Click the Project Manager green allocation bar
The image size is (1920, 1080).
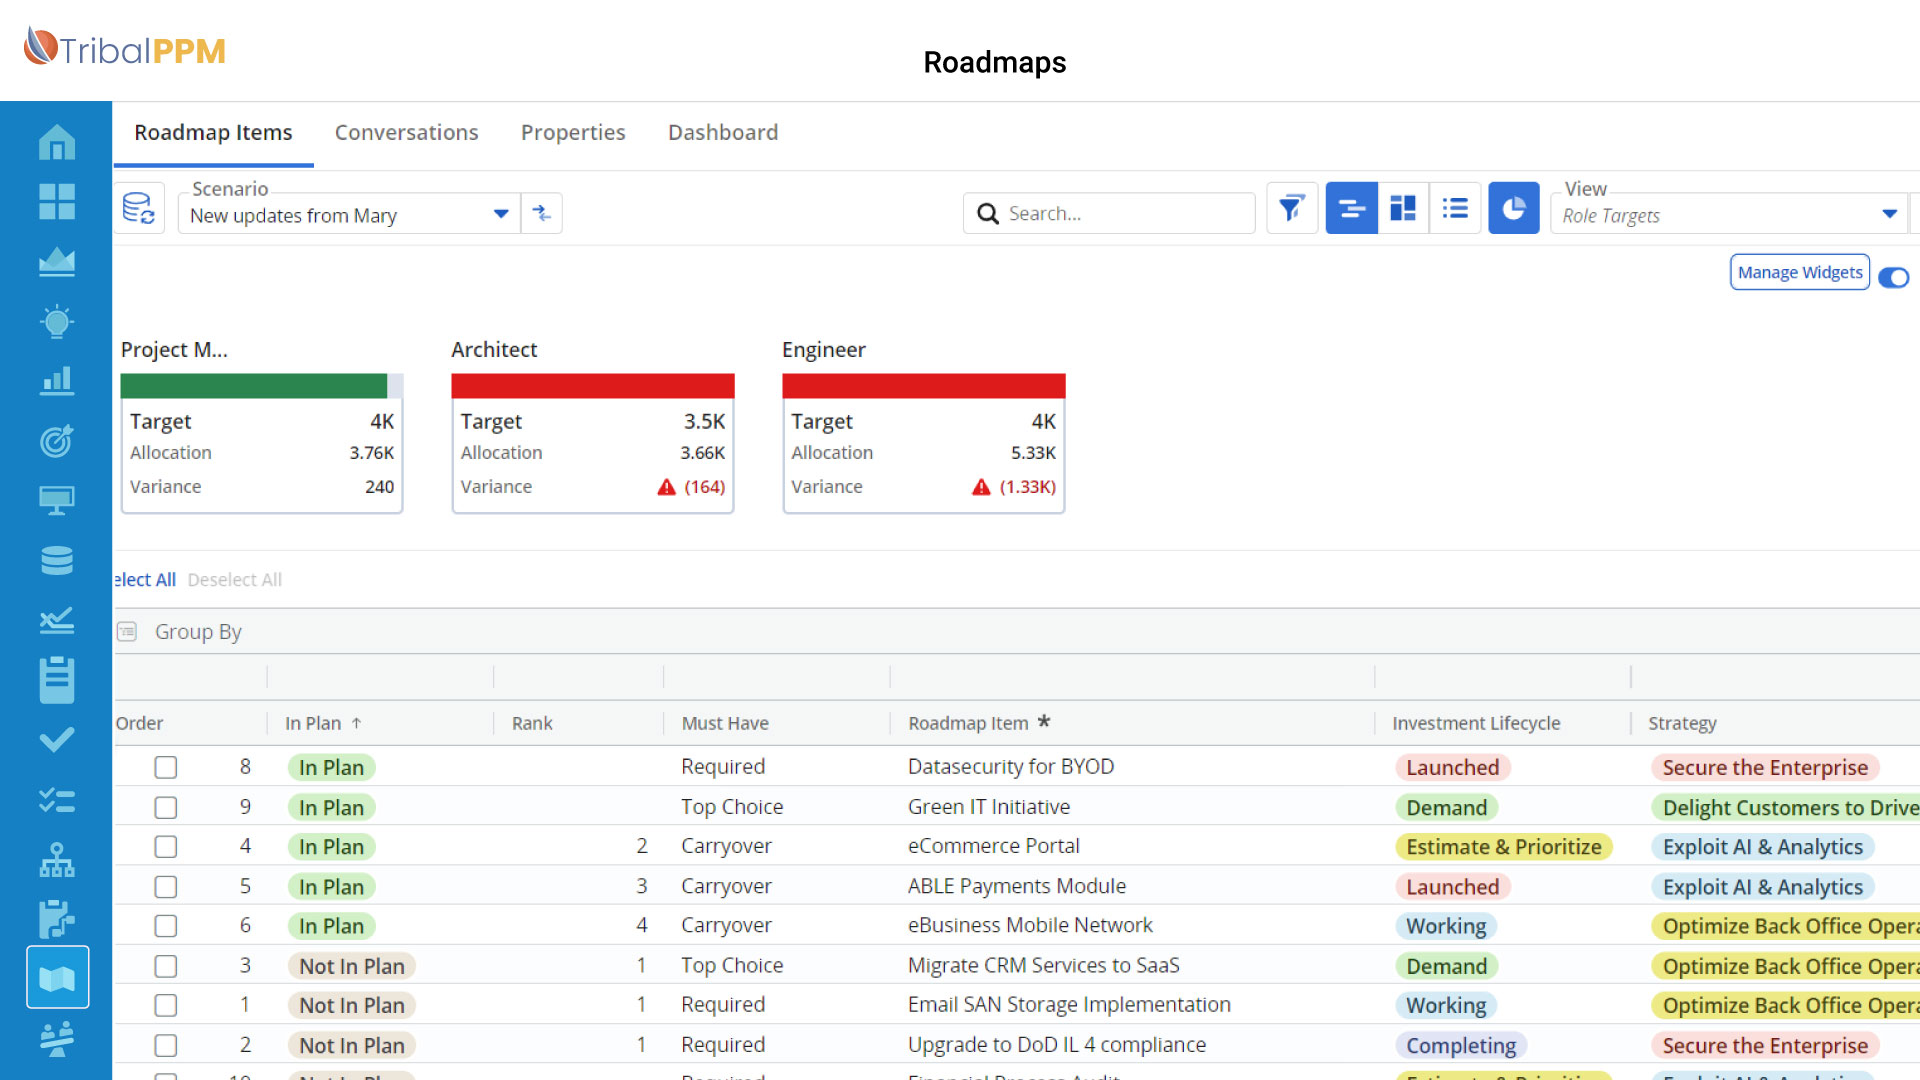tap(253, 386)
